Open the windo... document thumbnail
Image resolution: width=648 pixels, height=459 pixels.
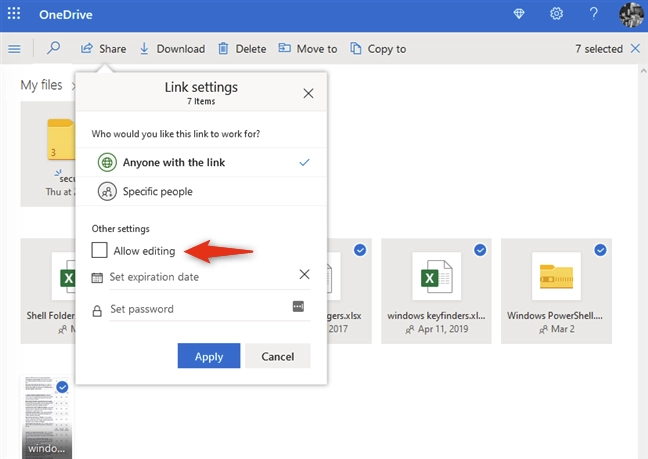pos(46,416)
